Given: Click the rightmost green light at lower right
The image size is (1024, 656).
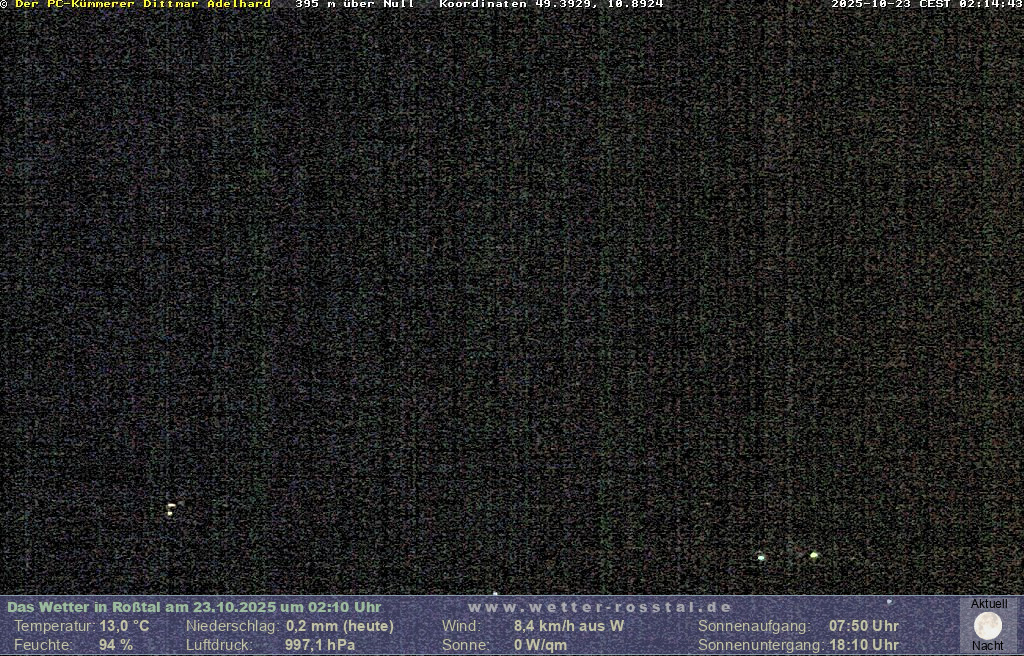Looking at the screenshot, I should click(x=814, y=555).
